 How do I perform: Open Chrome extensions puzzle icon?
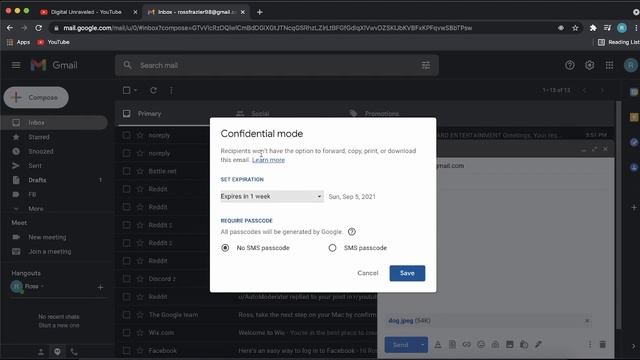593,28
